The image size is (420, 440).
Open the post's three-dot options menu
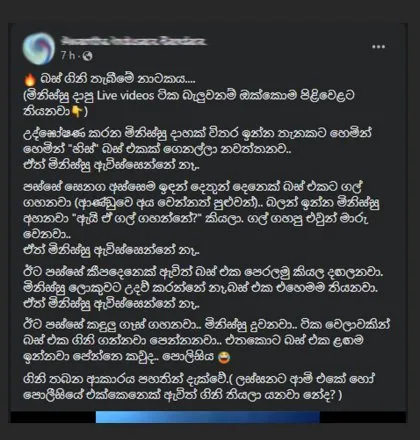[x=378, y=47]
